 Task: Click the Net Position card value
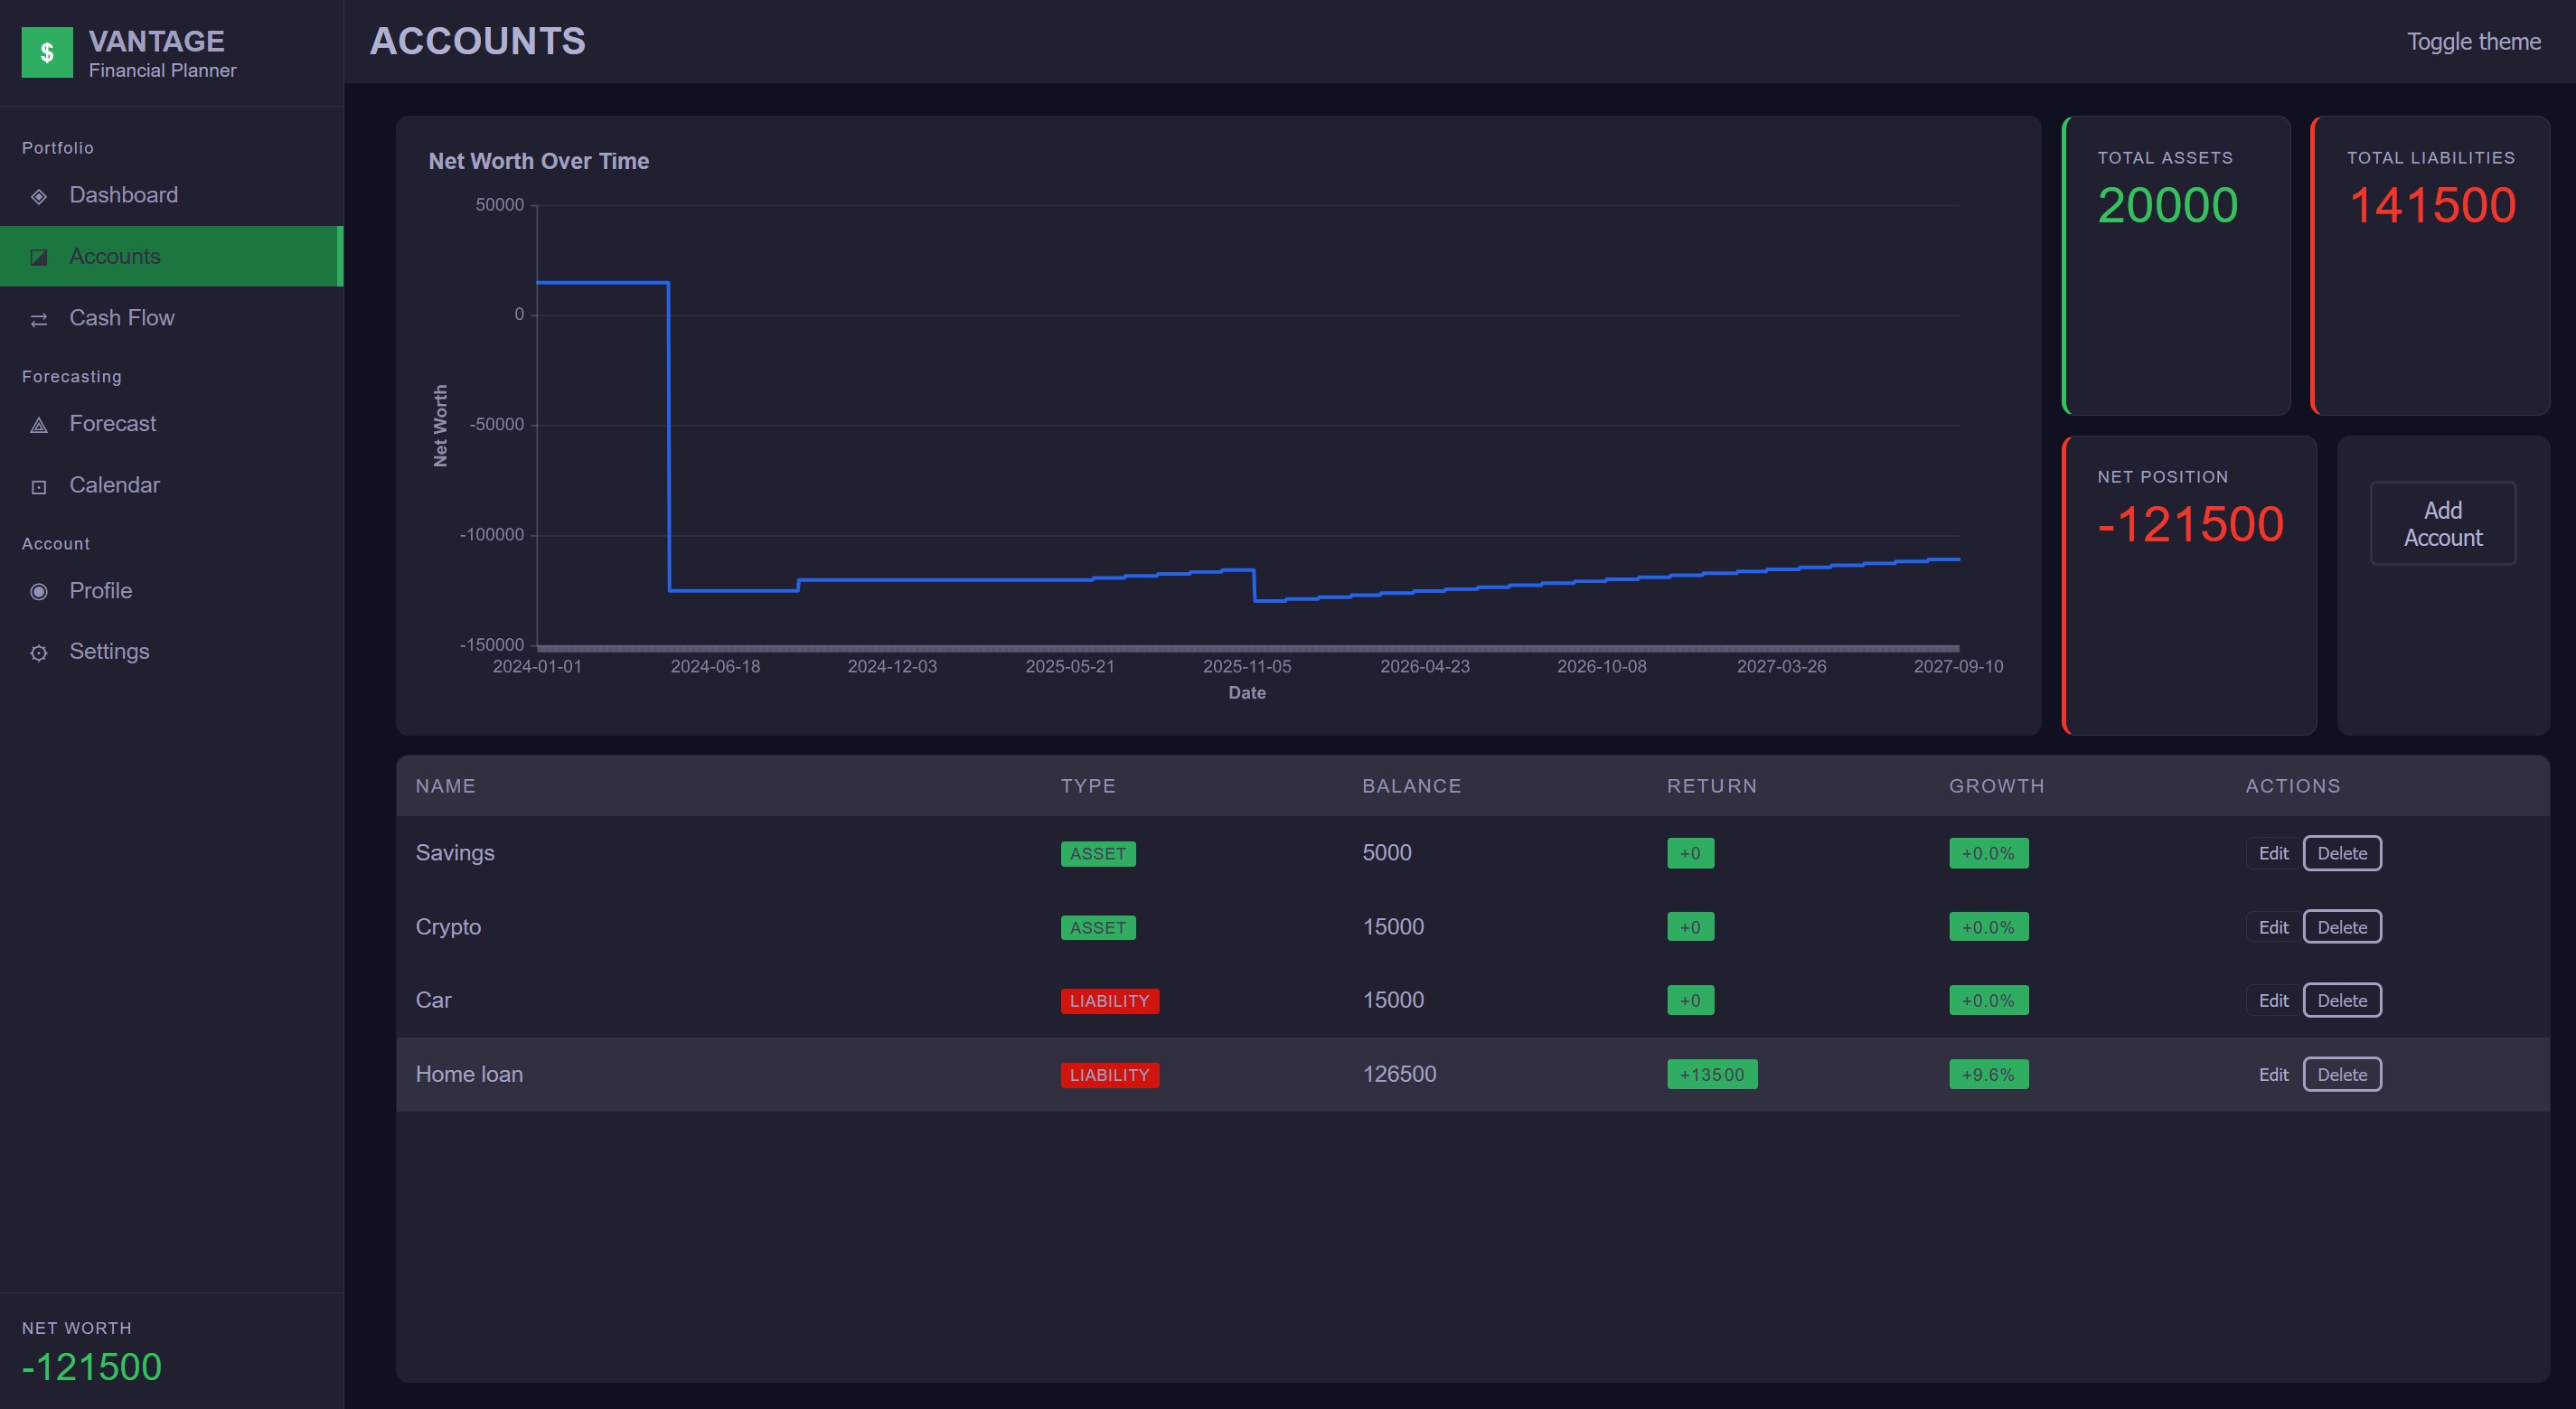pyautogui.click(x=2190, y=524)
